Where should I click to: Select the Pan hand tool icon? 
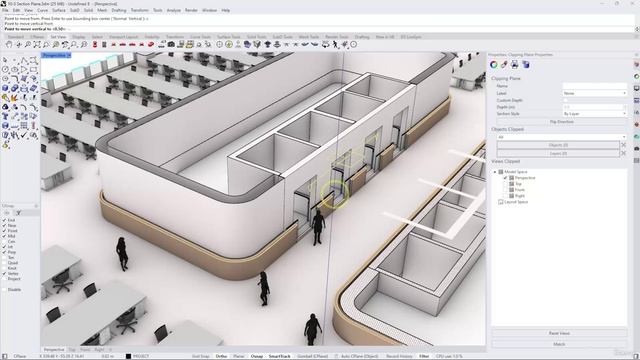9,44
